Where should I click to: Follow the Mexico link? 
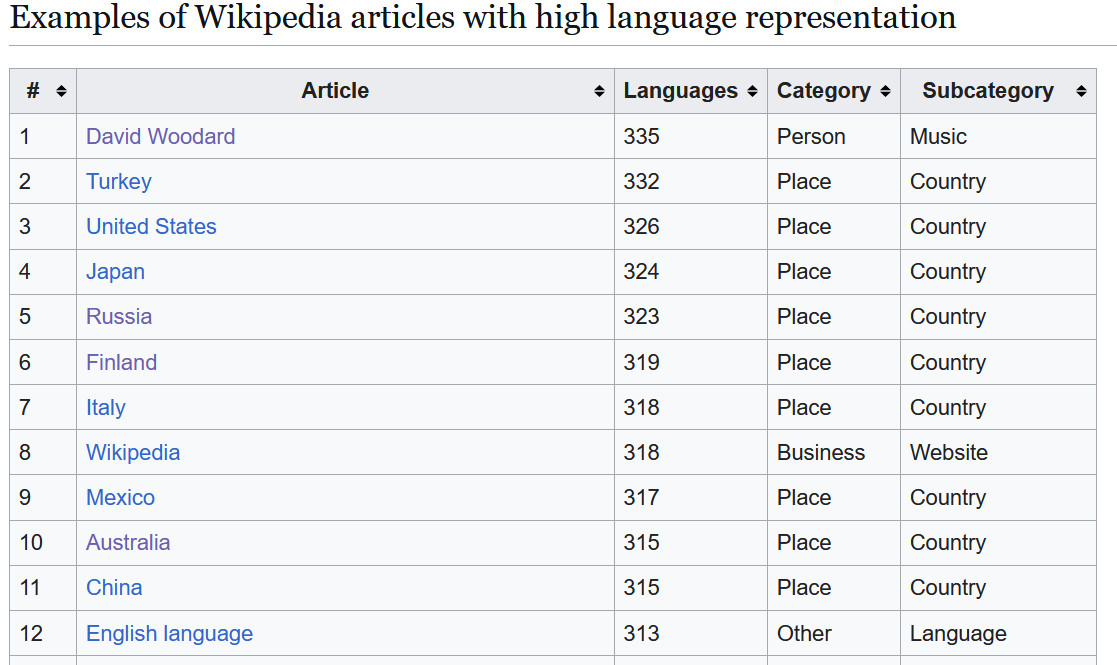120,497
